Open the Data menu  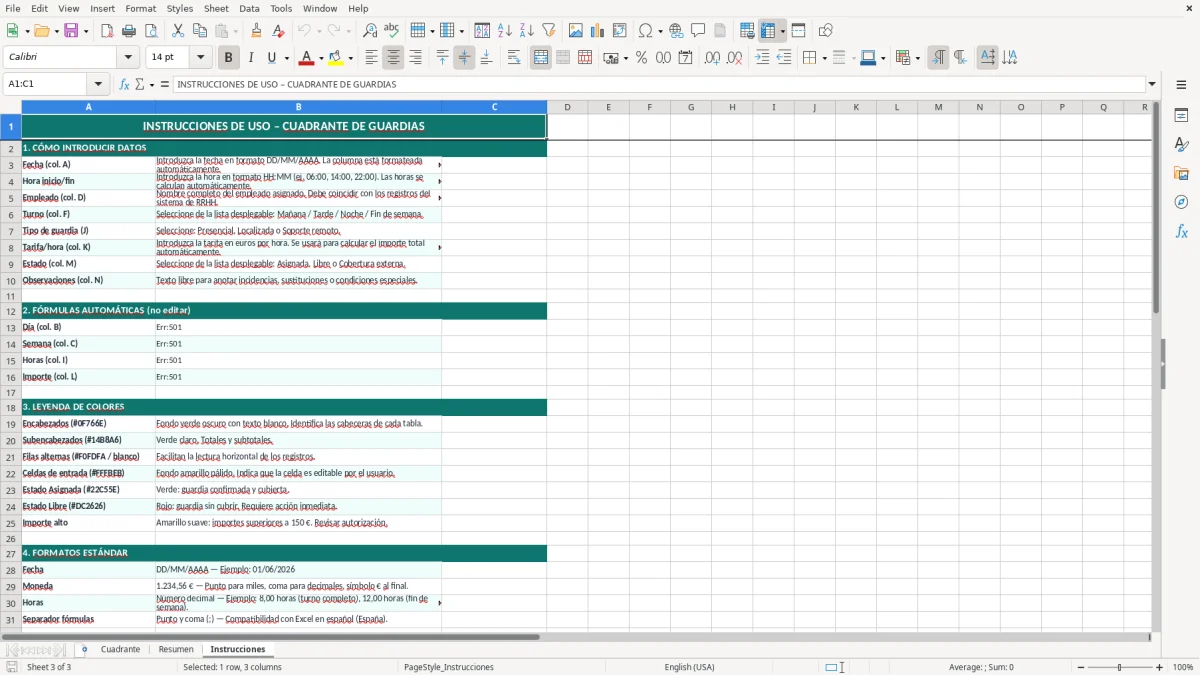click(249, 8)
